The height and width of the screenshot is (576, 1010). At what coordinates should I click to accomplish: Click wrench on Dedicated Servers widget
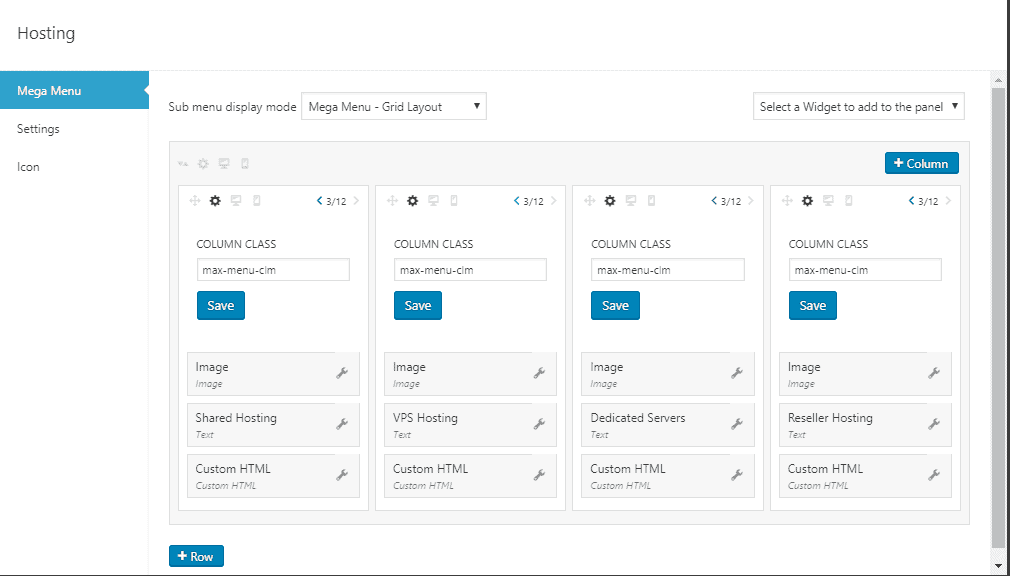(736, 424)
